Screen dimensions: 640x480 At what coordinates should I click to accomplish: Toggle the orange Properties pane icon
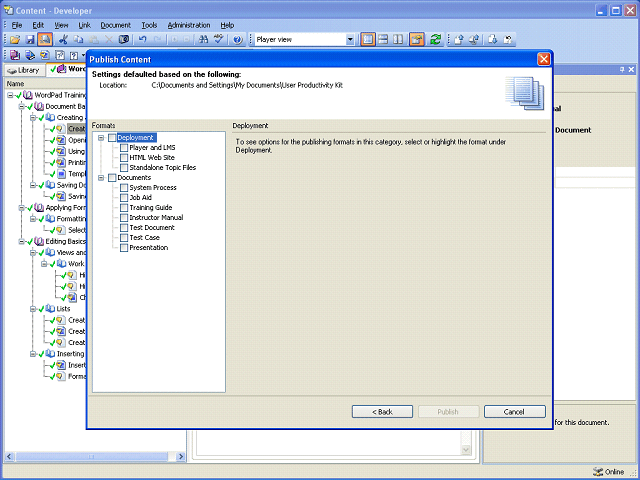click(416, 40)
